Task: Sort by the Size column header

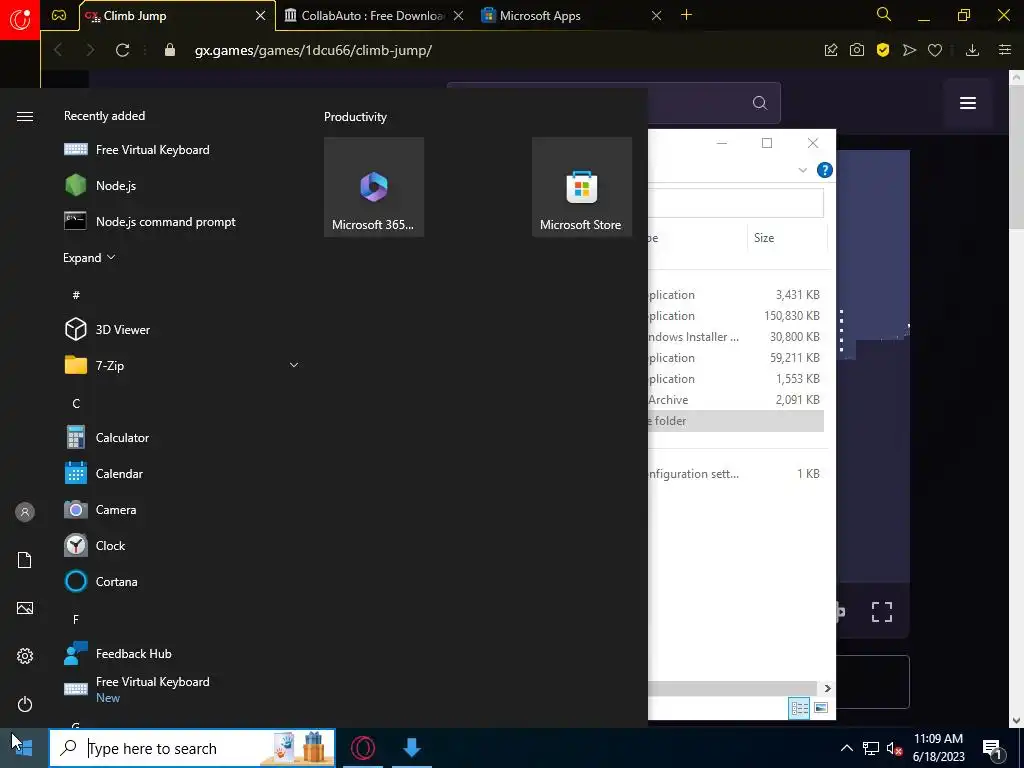Action: [787, 238]
